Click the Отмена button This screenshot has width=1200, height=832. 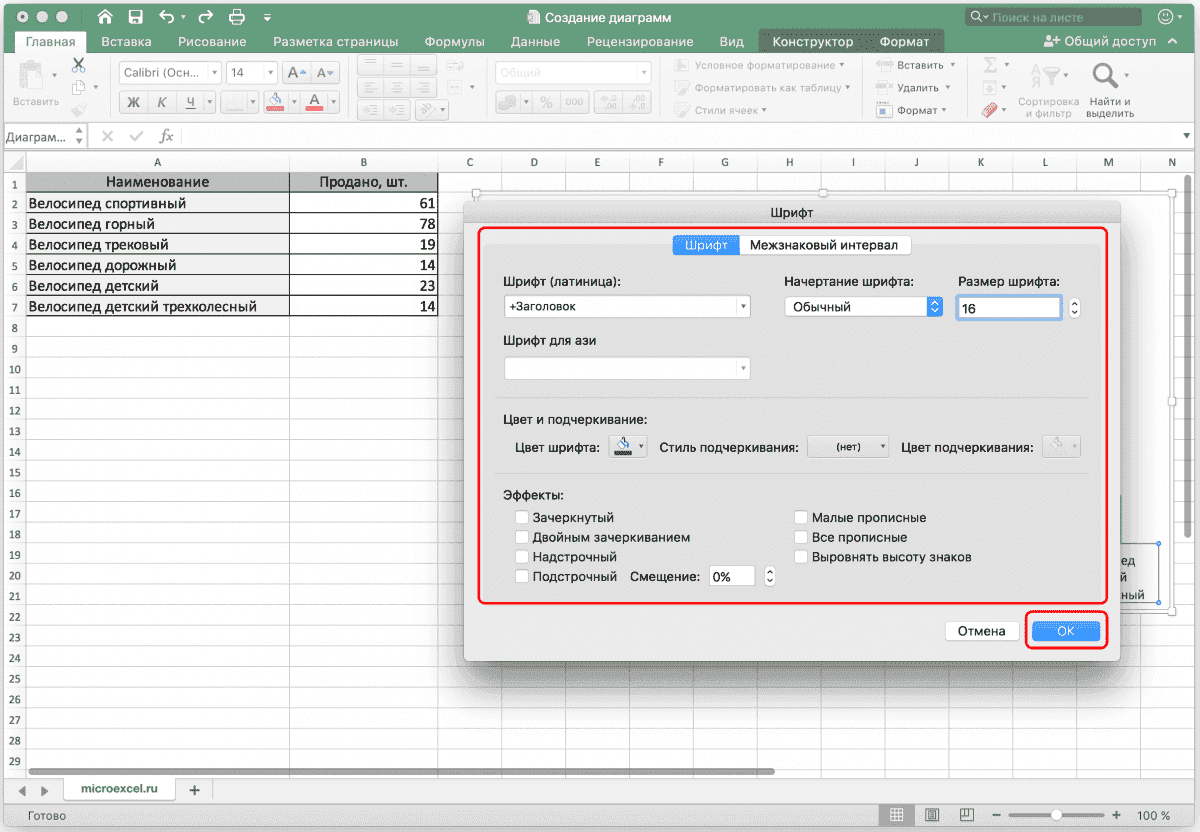point(981,631)
